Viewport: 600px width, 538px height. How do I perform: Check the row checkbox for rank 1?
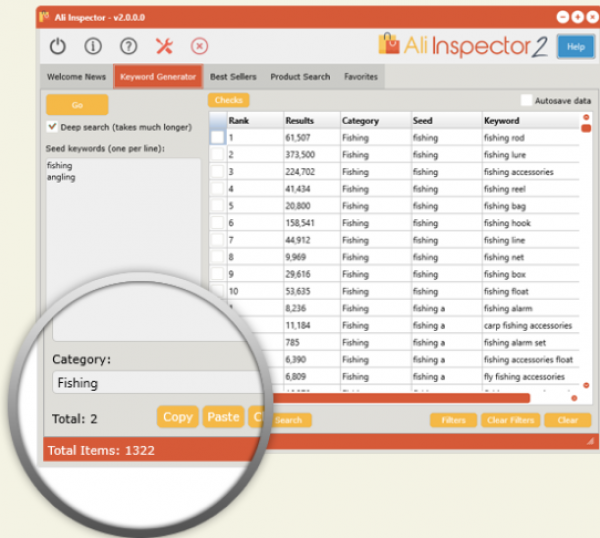click(217, 138)
